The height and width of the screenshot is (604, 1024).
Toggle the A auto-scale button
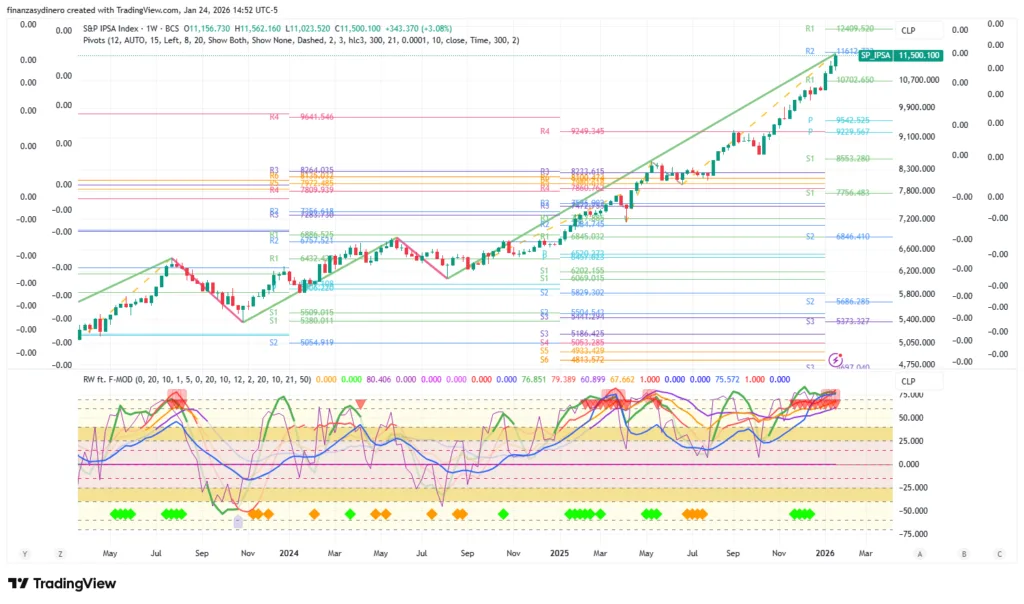[x=919, y=553]
